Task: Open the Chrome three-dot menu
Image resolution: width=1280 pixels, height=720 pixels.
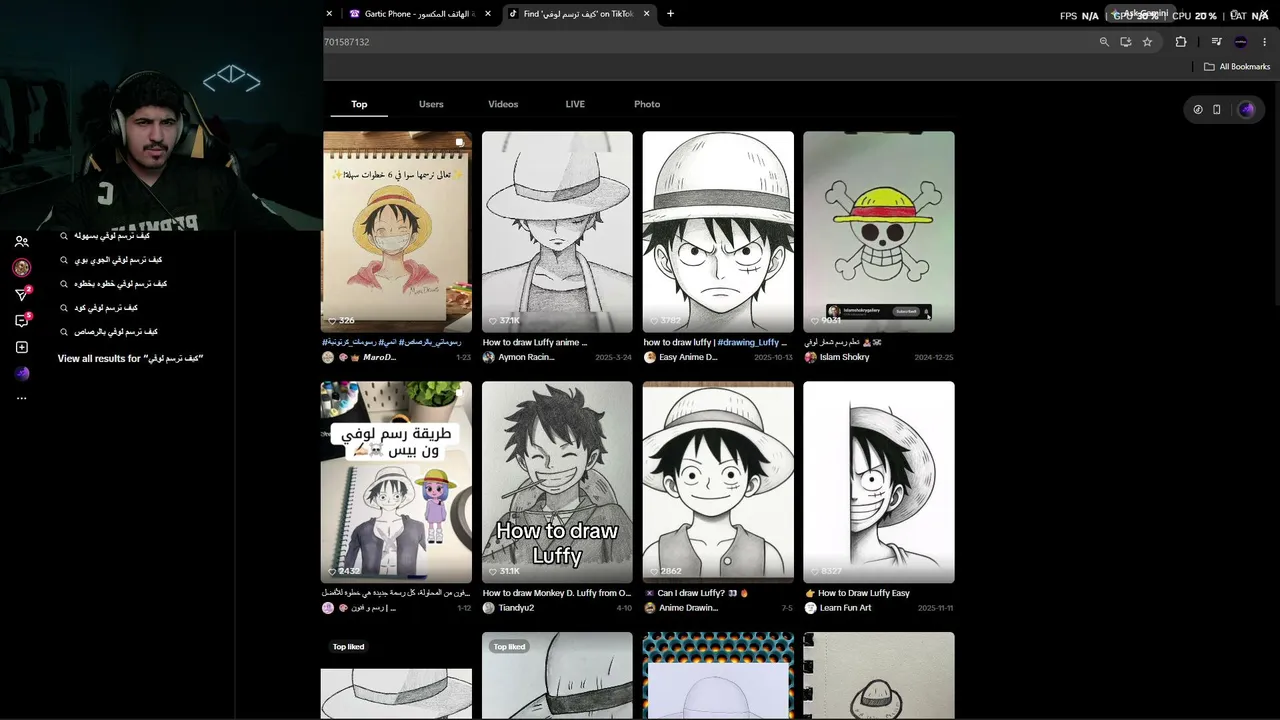Action: (x=1265, y=42)
